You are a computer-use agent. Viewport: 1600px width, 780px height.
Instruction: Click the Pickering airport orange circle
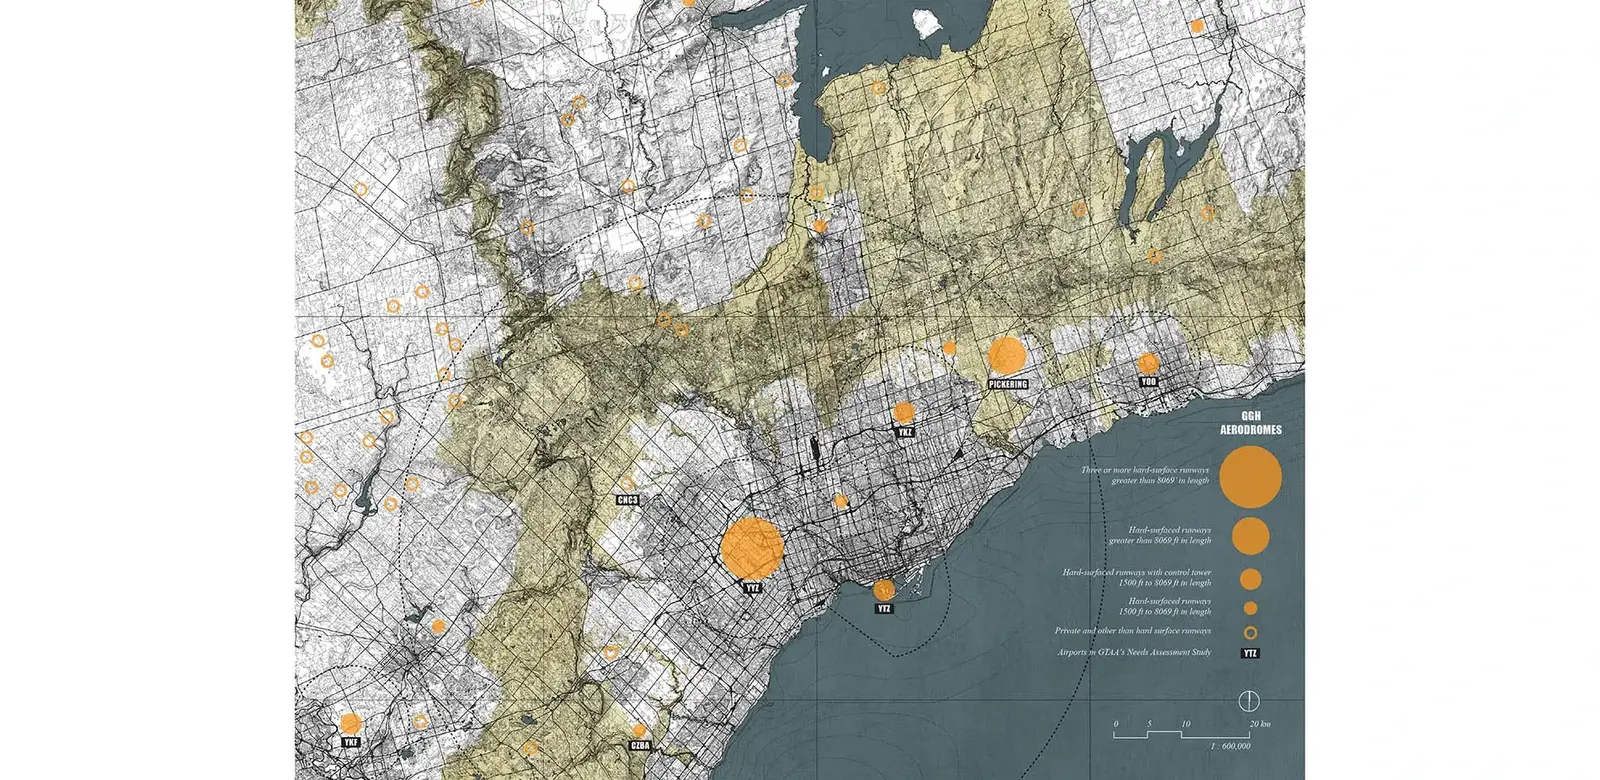point(1007,356)
